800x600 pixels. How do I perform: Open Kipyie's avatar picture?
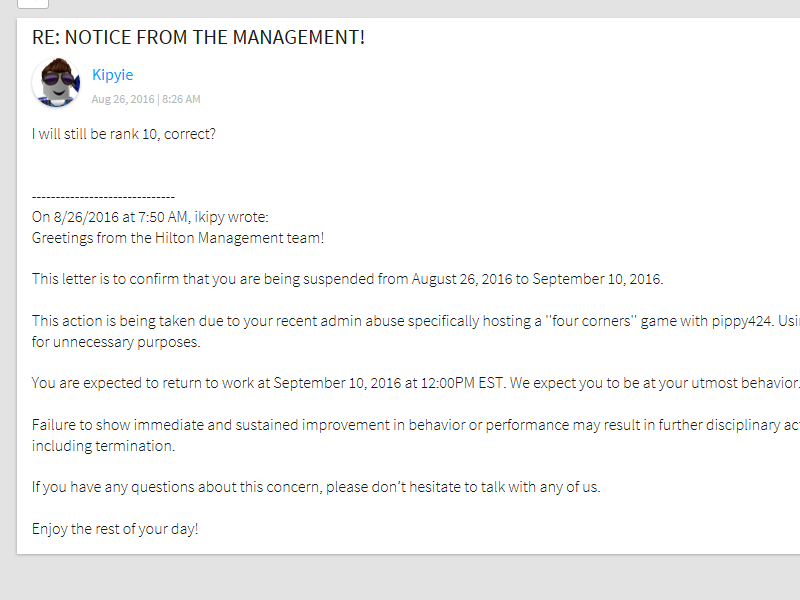click(x=56, y=82)
